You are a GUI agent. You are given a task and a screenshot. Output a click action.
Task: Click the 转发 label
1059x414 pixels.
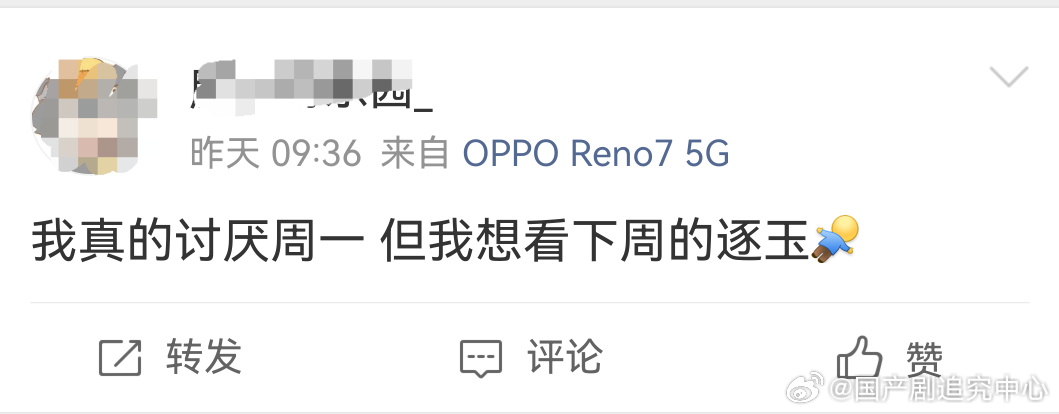point(203,357)
